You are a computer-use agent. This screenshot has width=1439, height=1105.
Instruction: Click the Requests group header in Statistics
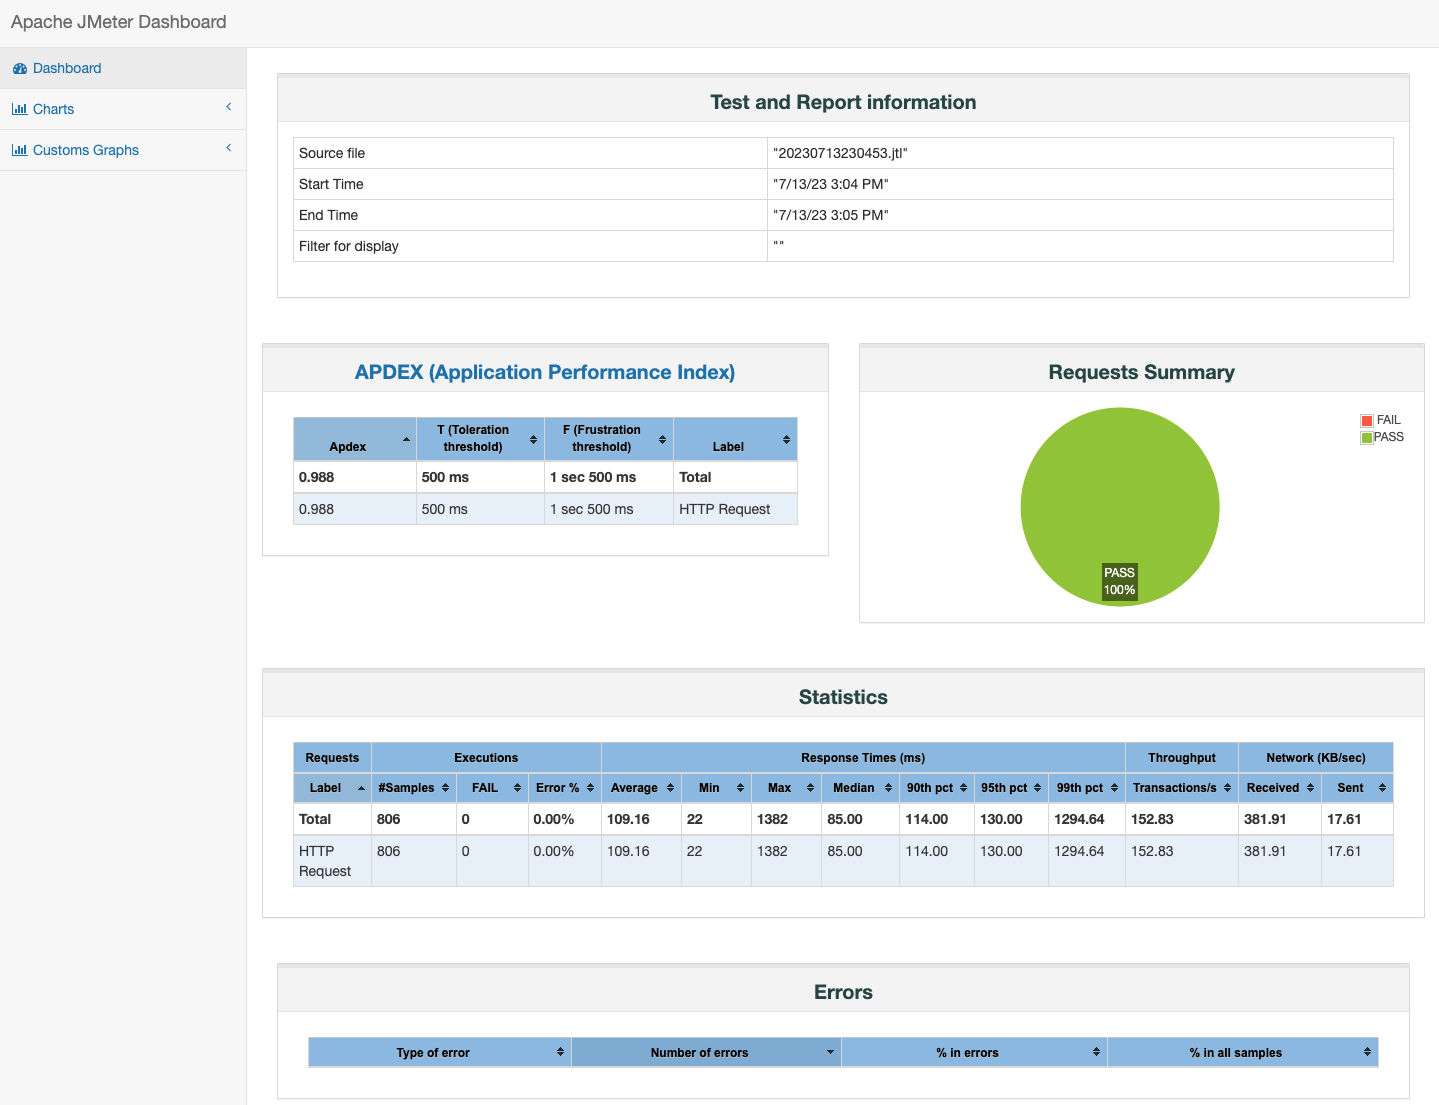[332, 758]
